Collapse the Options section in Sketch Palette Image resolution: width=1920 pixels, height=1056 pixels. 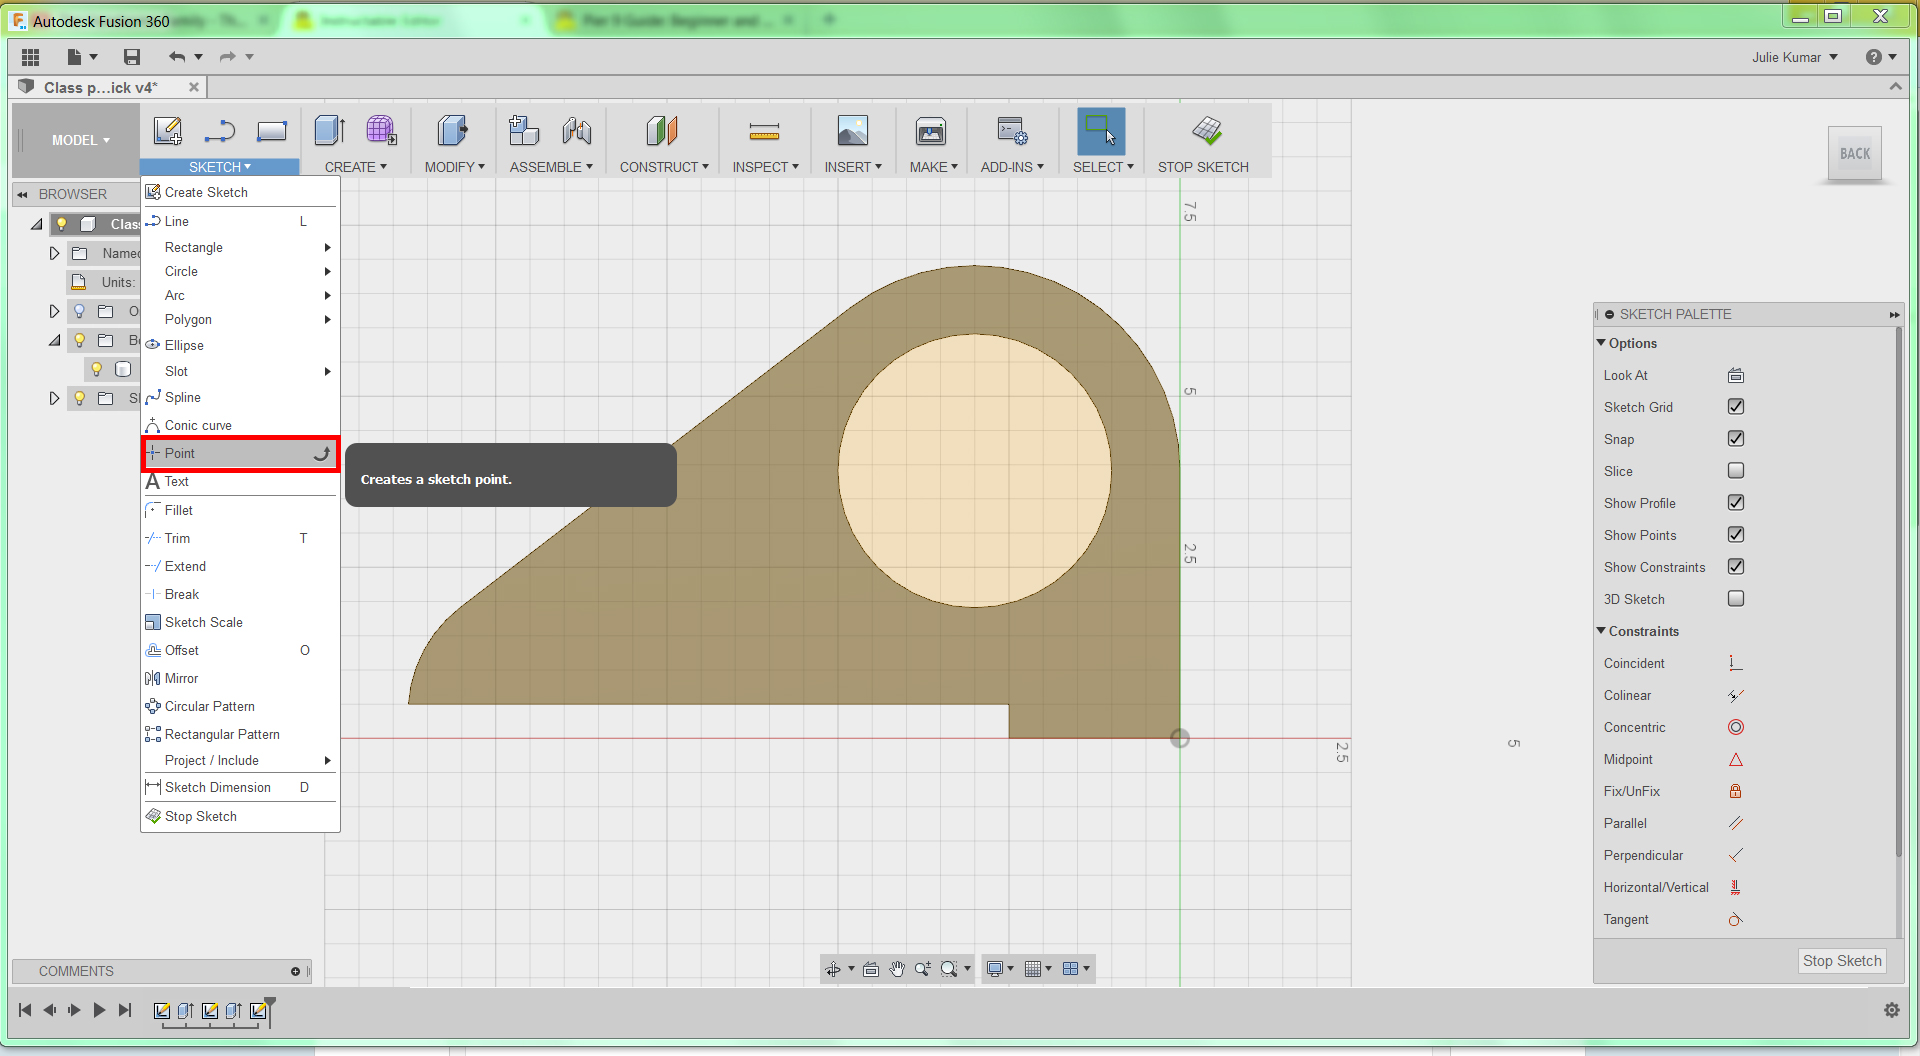pyautogui.click(x=1601, y=343)
